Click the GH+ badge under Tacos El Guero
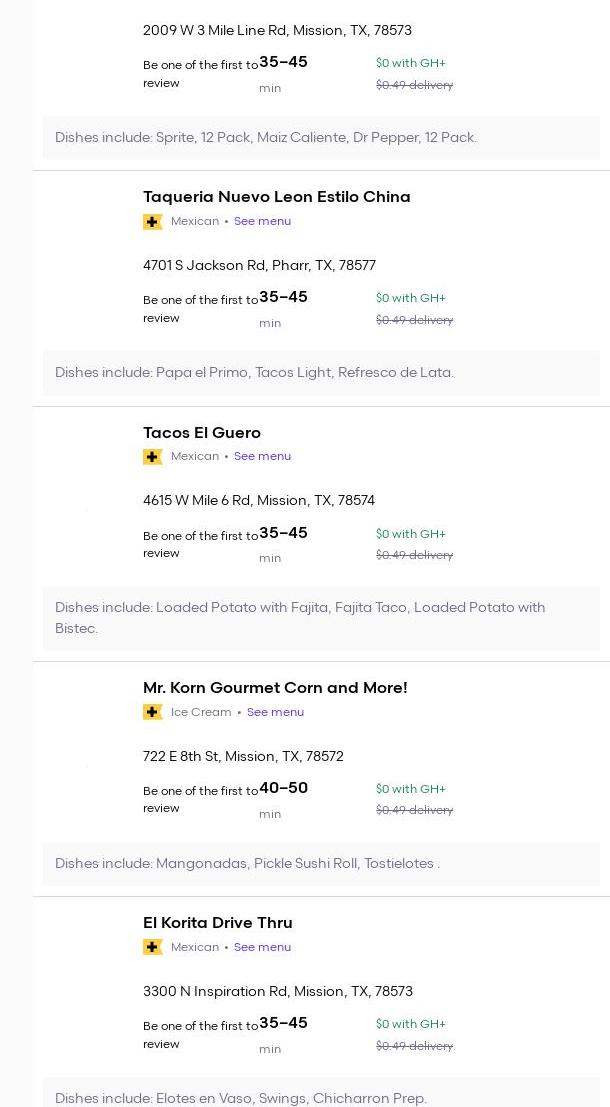Viewport: 610px width, 1107px height. pyautogui.click(x=153, y=457)
